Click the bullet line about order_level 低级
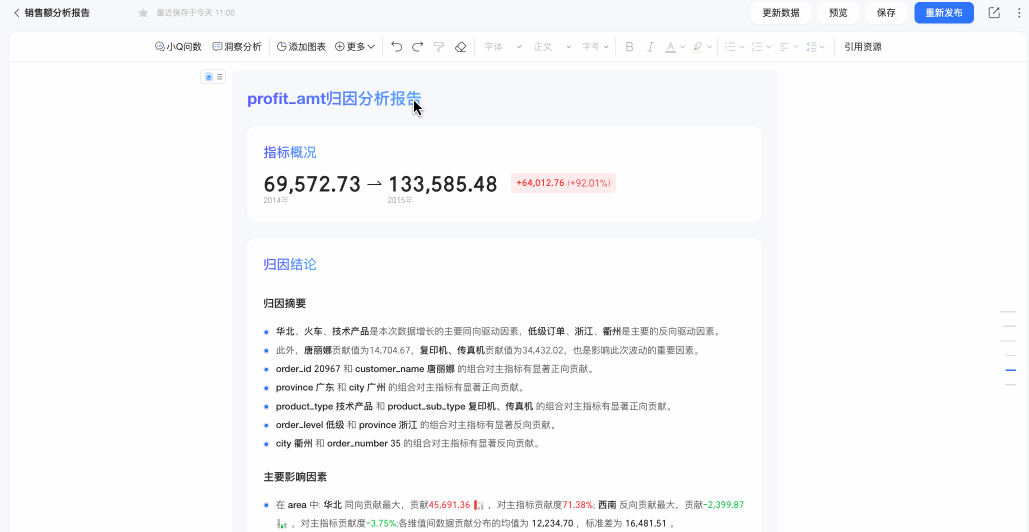 tap(415, 424)
